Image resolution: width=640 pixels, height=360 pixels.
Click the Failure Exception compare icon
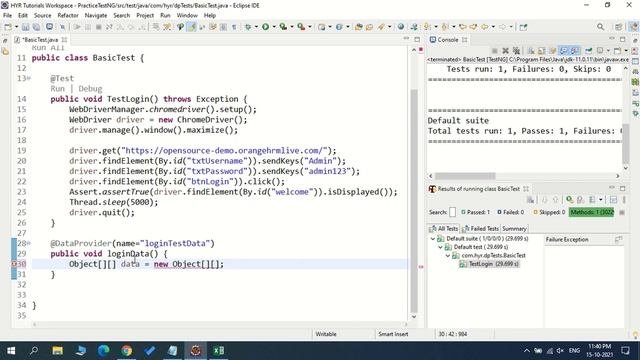coord(619,239)
